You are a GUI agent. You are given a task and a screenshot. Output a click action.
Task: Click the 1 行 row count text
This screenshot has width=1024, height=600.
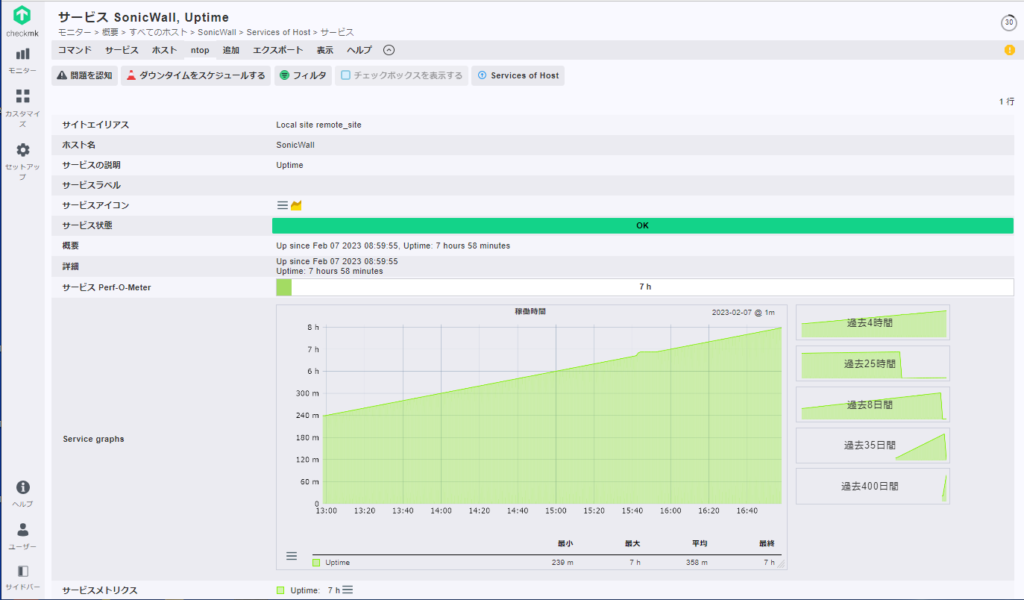coord(1006,102)
